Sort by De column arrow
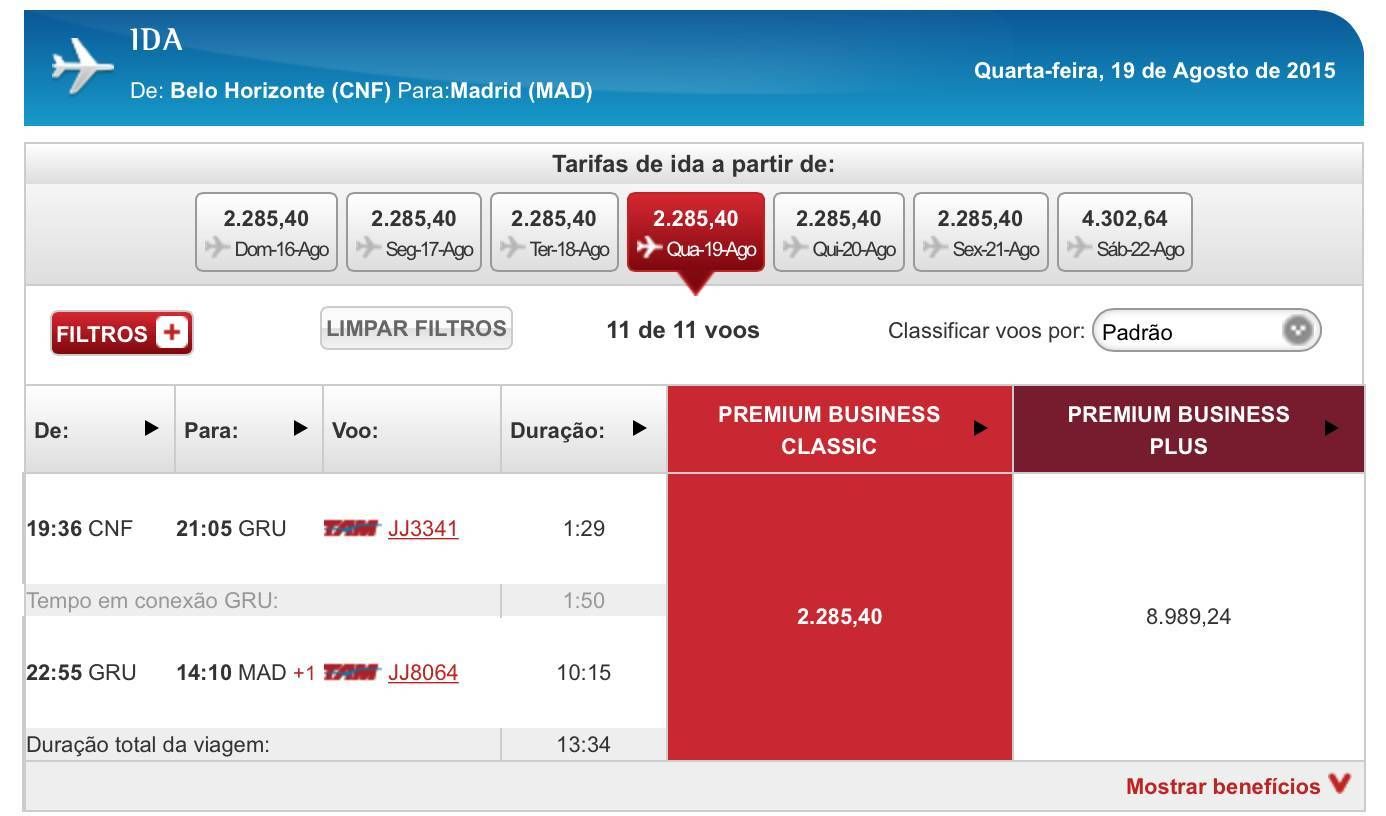Image resolution: width=1386 pixels, height=816 pixels. pyautogui.click(x=151, y=428)
